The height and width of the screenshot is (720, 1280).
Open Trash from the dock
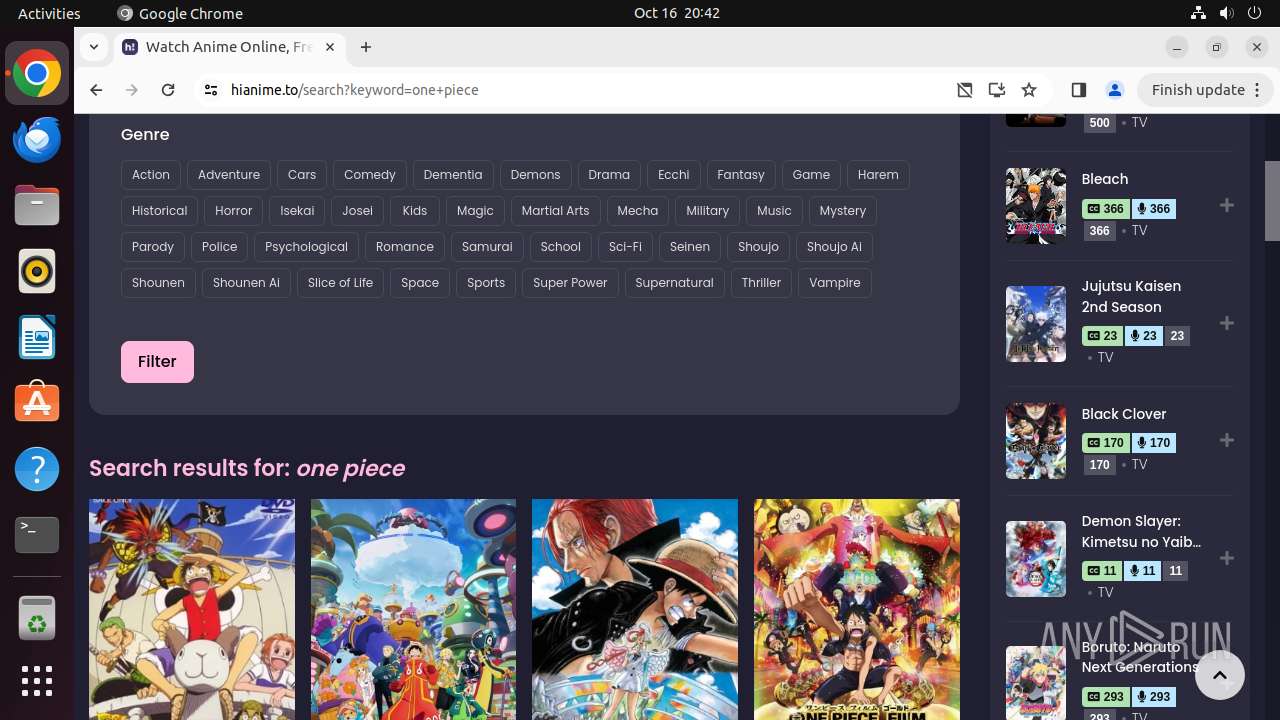37,617
